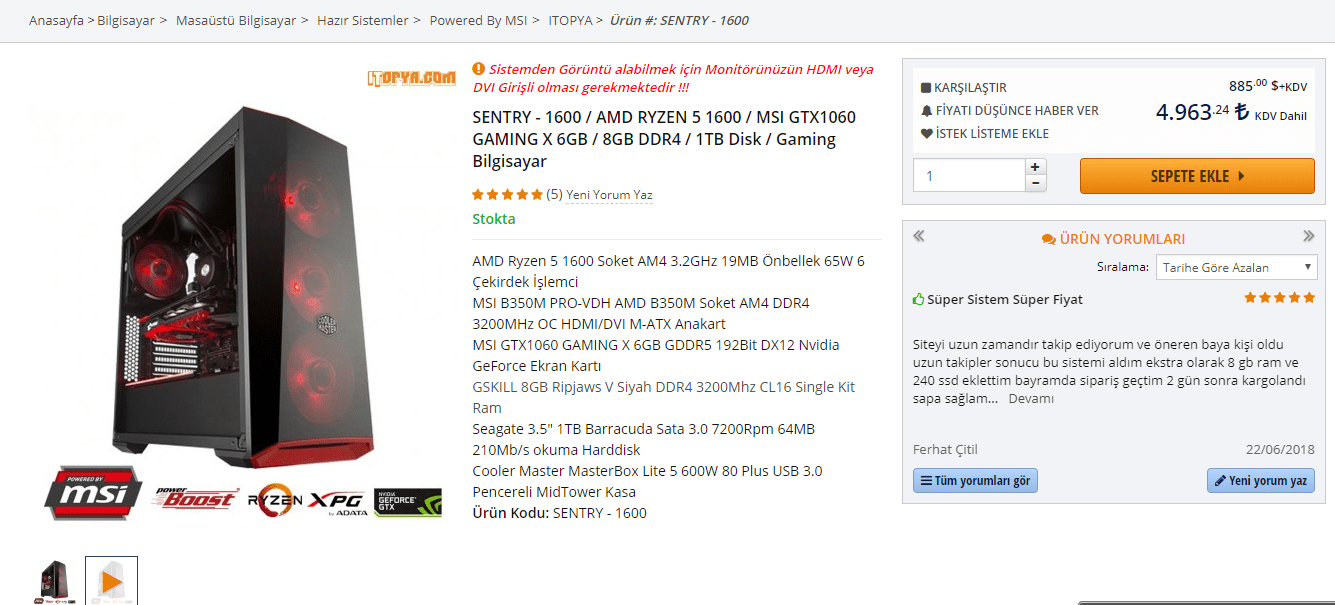Click the Ryzen logo badge
The width and height of the screenshot is (1335, 605).
(x=275, y=499)
